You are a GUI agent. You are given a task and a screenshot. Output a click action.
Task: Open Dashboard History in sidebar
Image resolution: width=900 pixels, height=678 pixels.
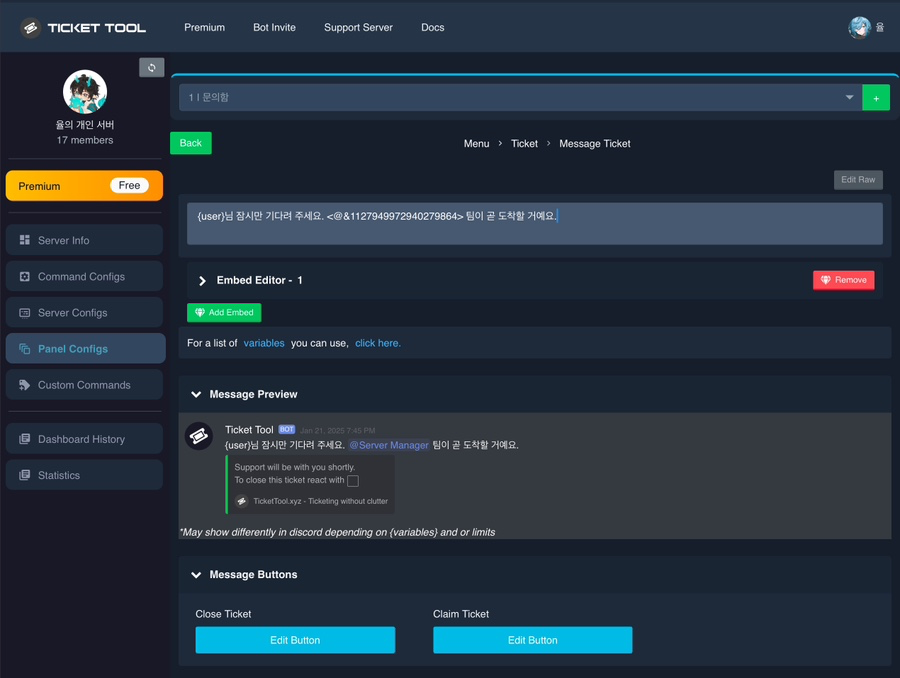84,439
